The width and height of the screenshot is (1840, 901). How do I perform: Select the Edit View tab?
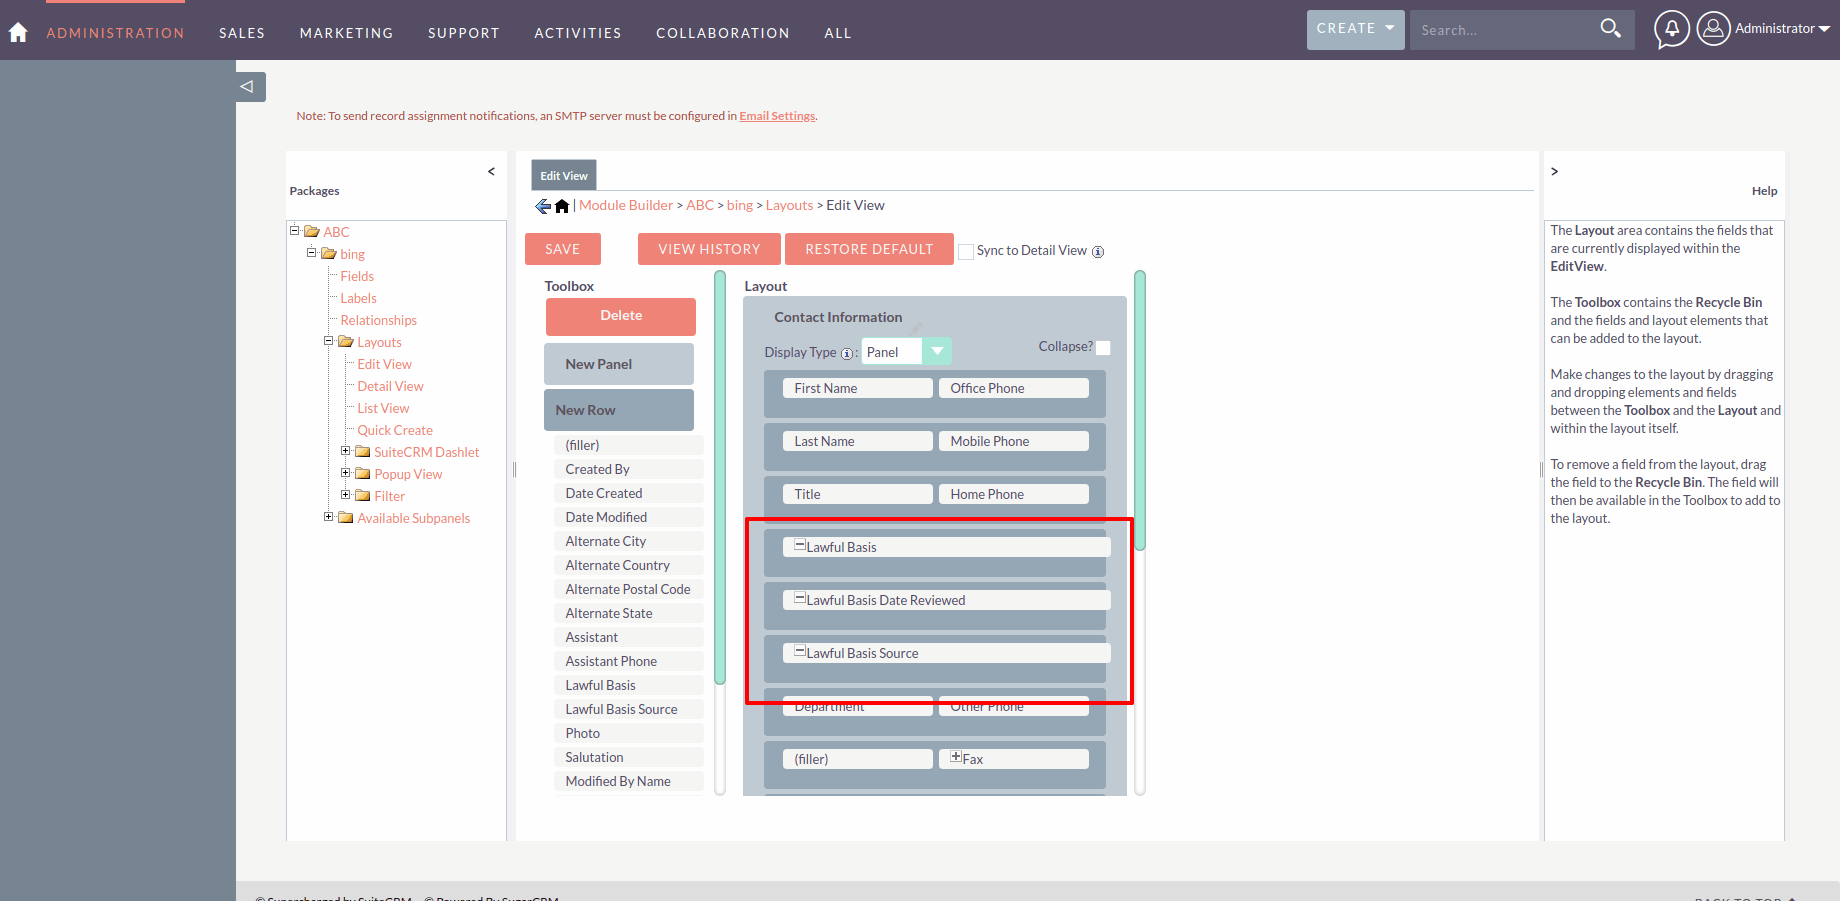pos(564,176)
